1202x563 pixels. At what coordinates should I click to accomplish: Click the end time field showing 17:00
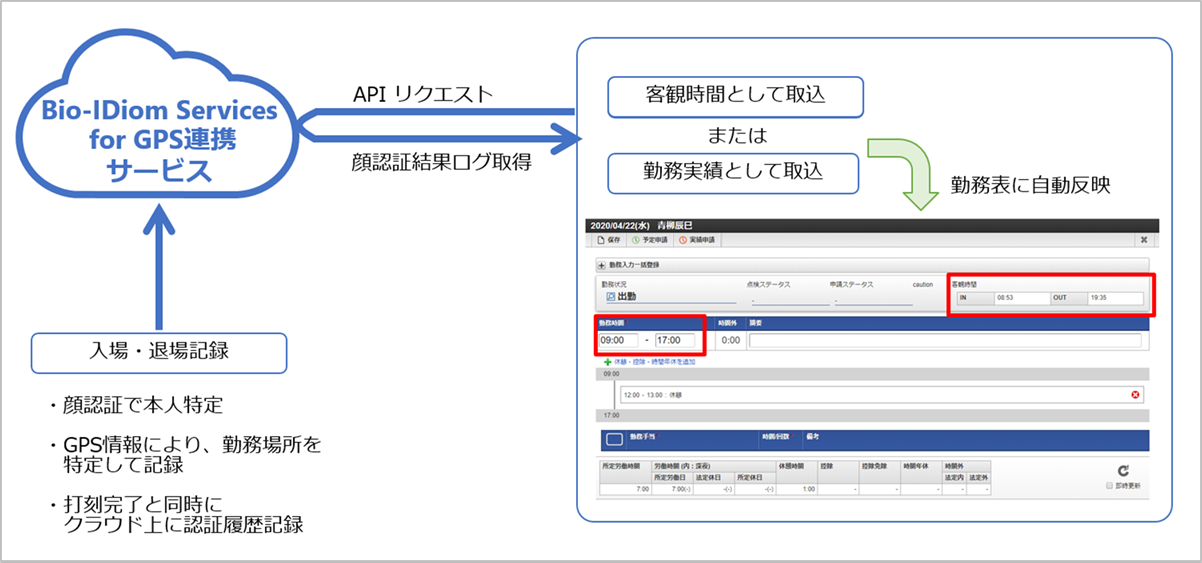(673, 340)
